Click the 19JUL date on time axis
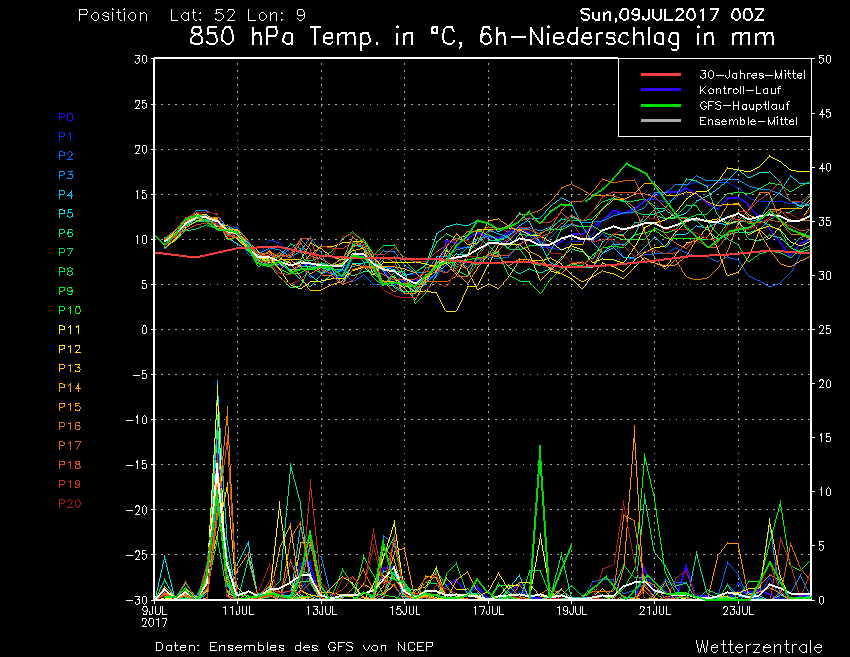850x657 pixels. click(570, 609)
